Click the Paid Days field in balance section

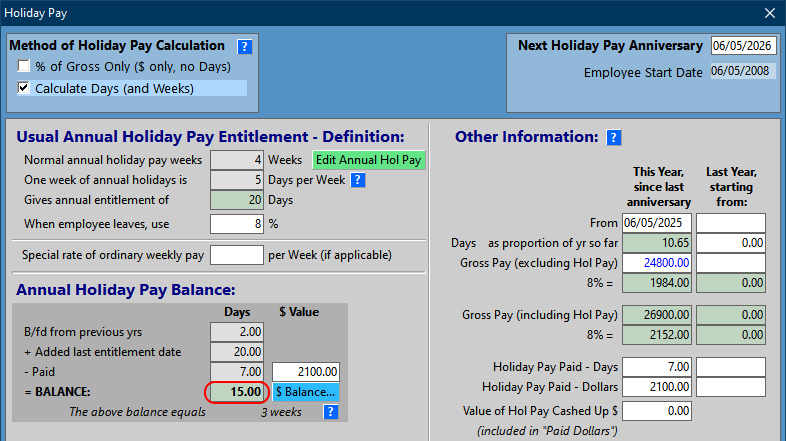tap(236, 371)
